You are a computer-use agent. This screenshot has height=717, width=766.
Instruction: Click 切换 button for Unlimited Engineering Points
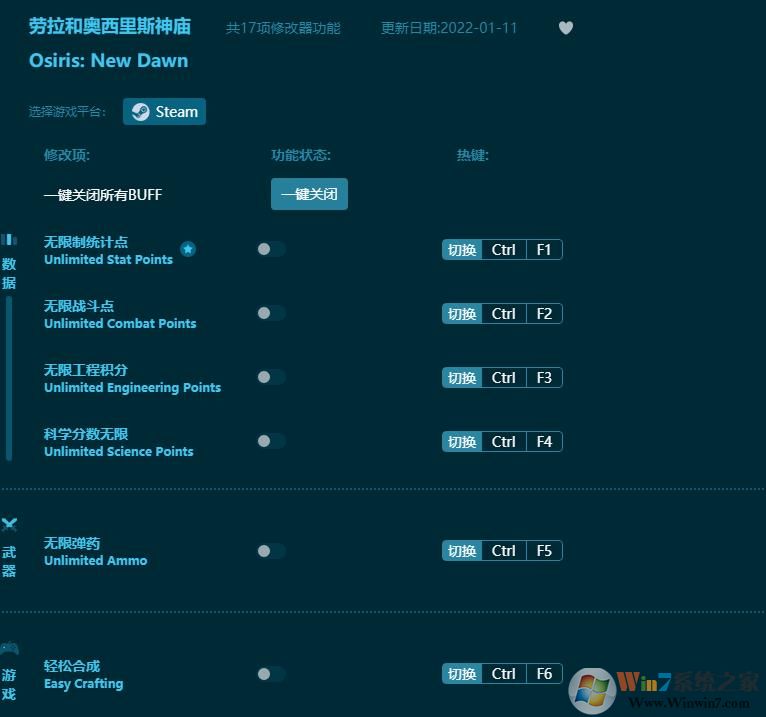coord(462,378)
